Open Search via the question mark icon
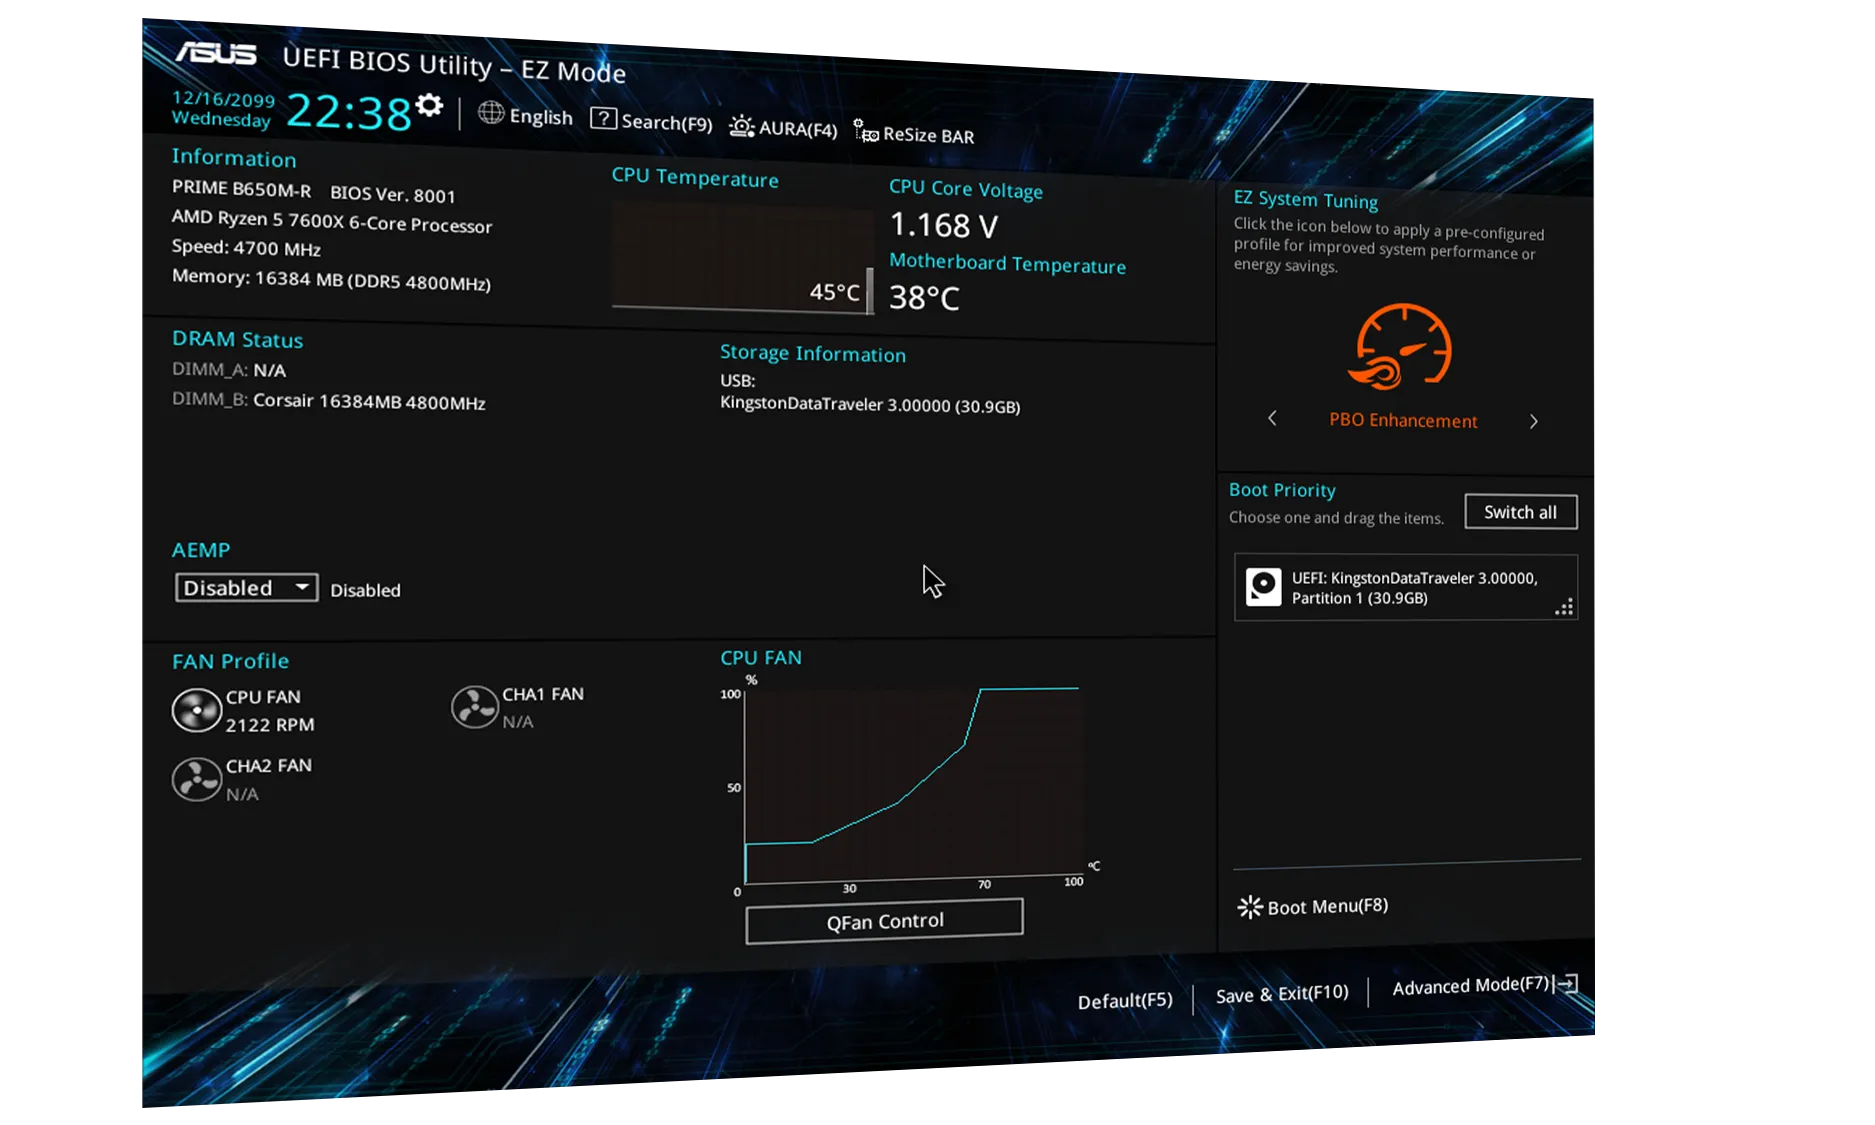 (603, 119)
